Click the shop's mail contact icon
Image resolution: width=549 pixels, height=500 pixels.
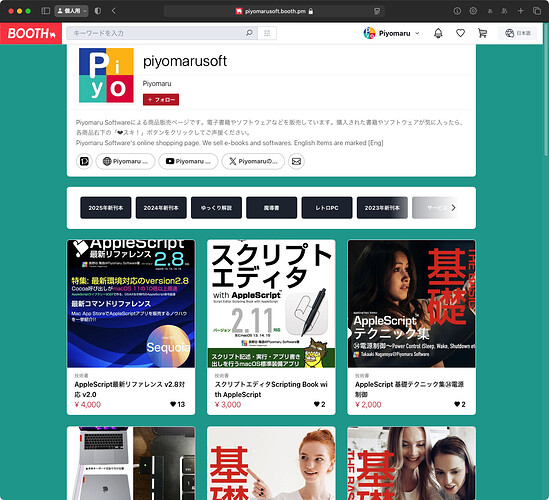point(296,161)
